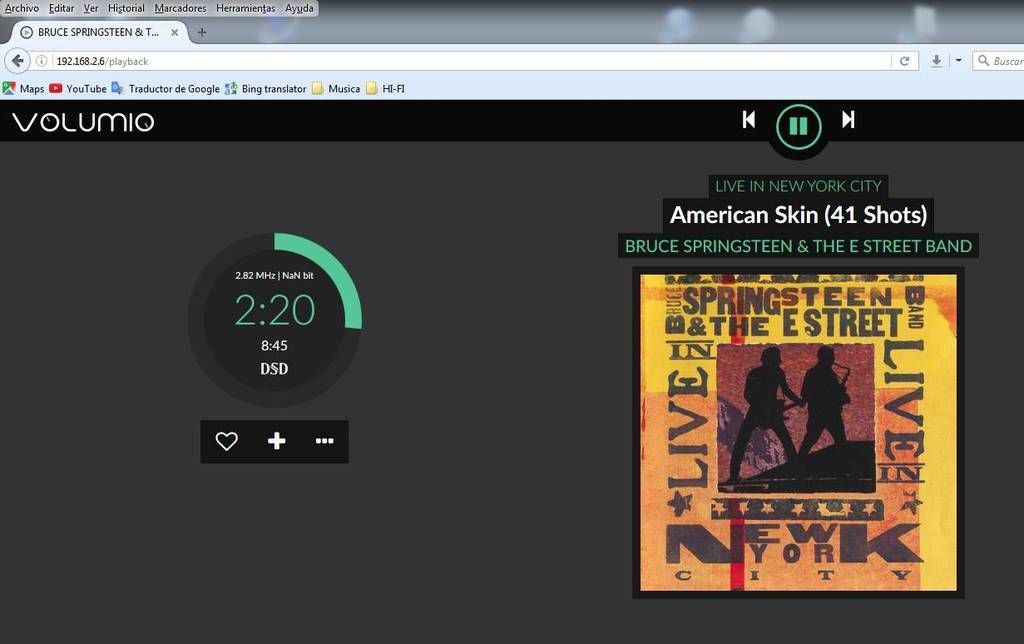
Task: Open the HI-FI bookmarks folder
Action: [x=385, y=88]
